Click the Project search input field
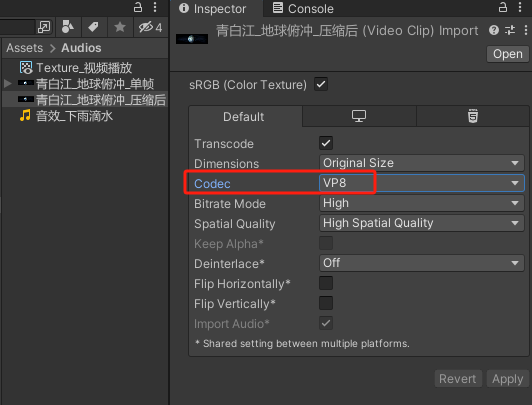This screenshot has height=405, width=532. 18,27
